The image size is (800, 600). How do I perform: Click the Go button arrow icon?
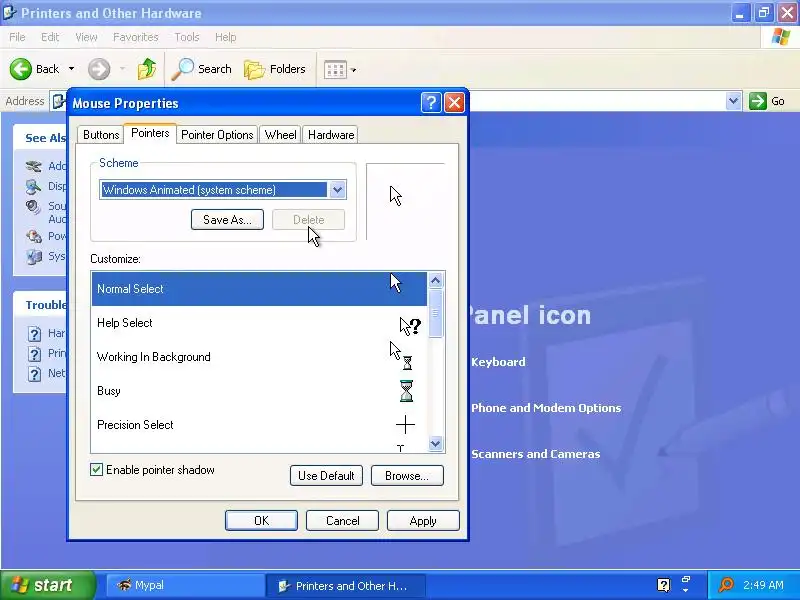point(758,101)
